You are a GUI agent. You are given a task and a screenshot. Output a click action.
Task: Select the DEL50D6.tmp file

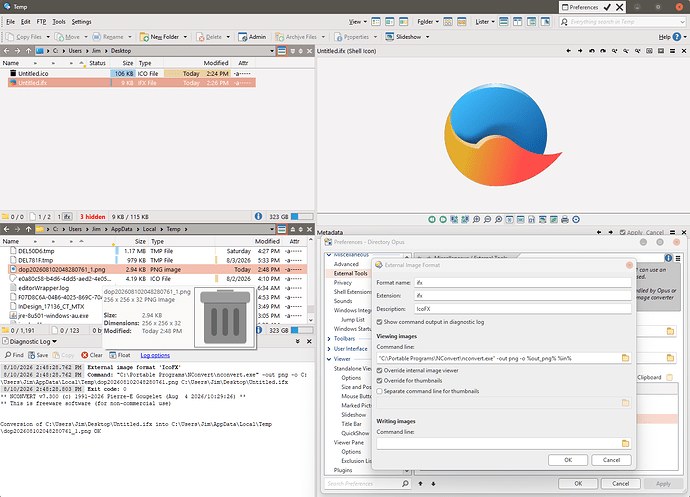(36, 251)
